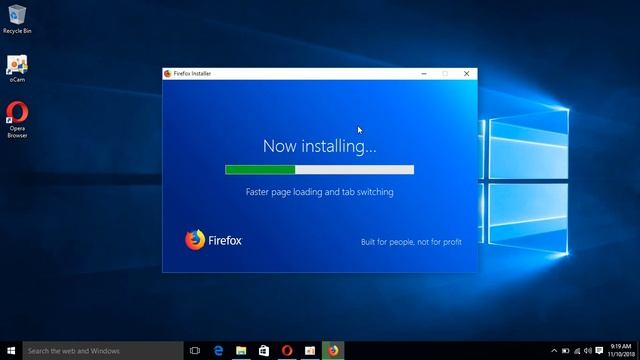
Task: Open the volume control tray icon
Action: pos(588,351)
